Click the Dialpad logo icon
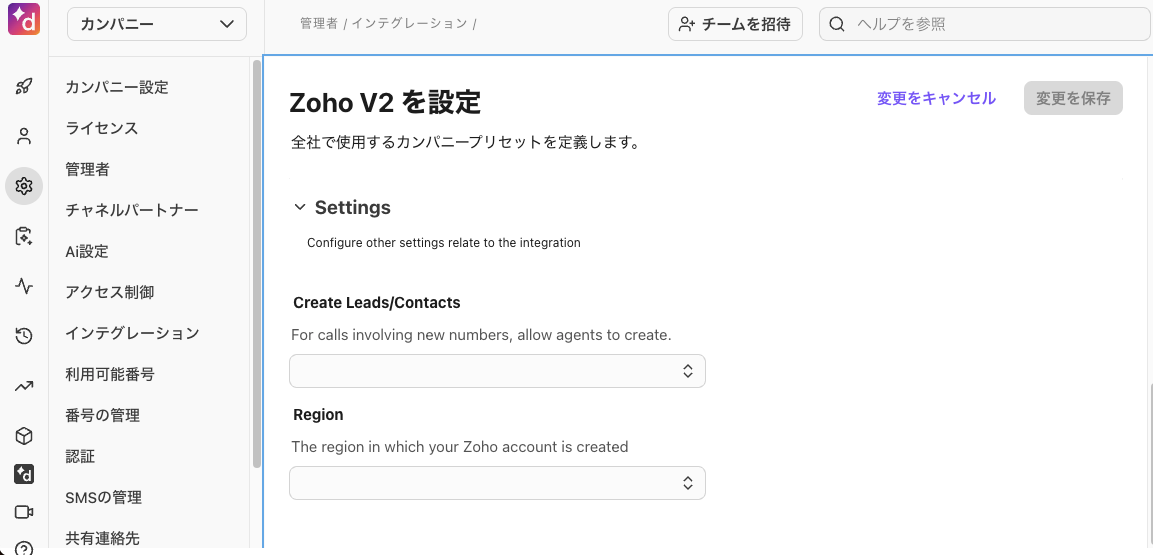The height and width of the screenshot is (555, 1153). (24, 18)
